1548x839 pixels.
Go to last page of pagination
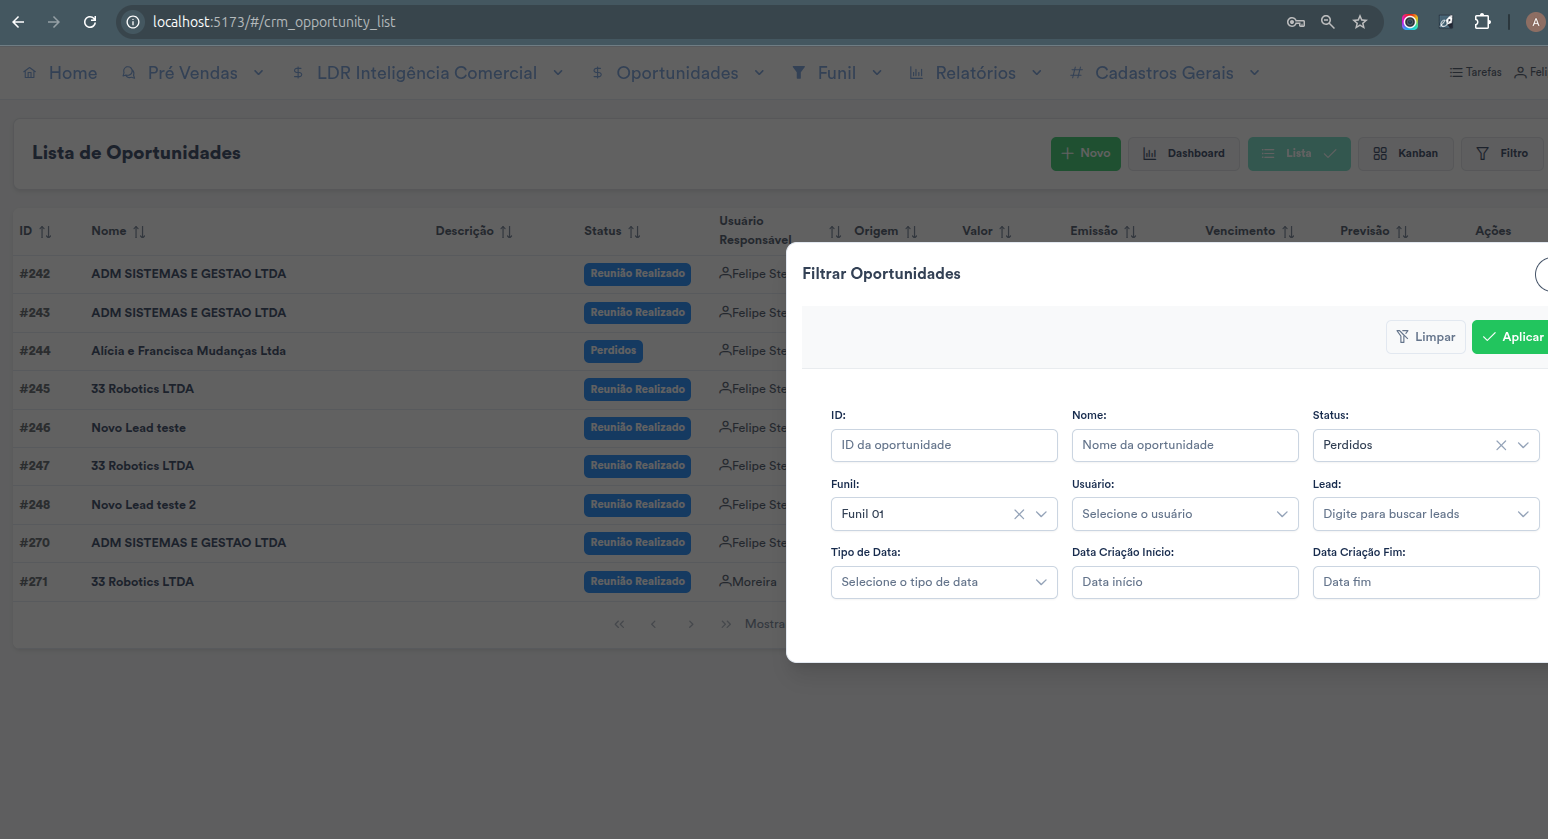click(x=726, y=624)
